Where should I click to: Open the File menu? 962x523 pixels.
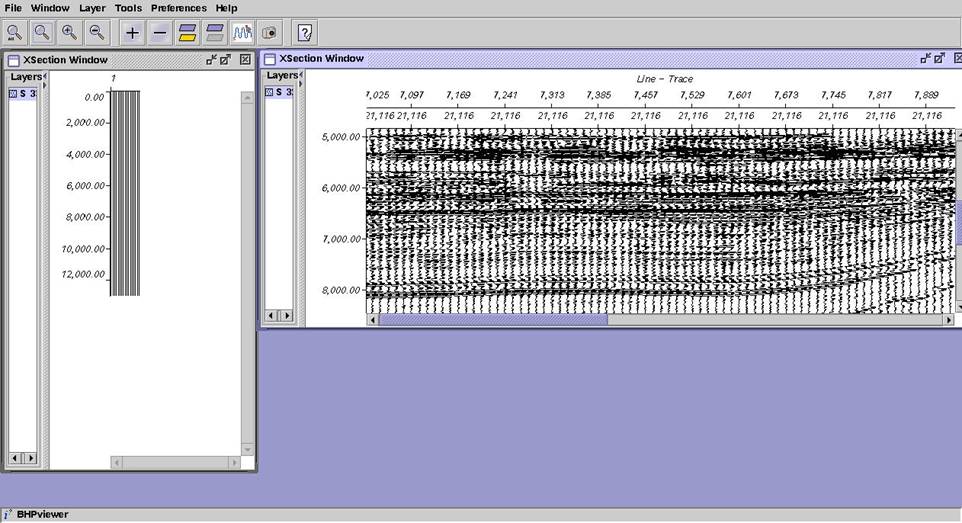13,8
